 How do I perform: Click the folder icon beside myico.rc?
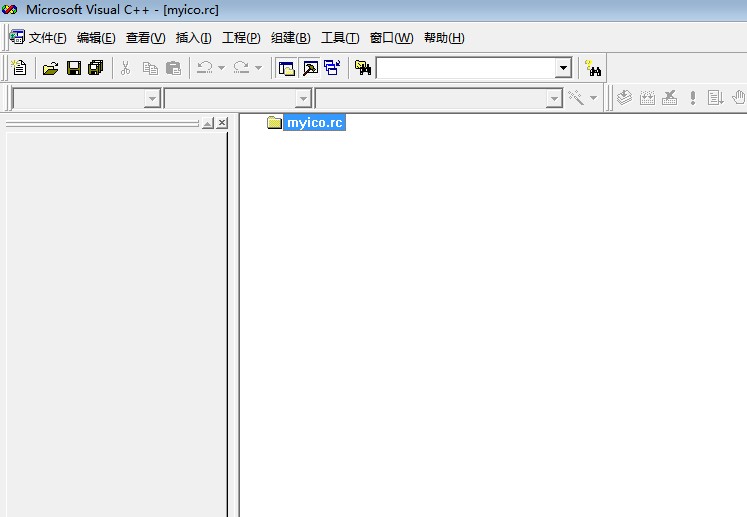click(x=274, y=122)
